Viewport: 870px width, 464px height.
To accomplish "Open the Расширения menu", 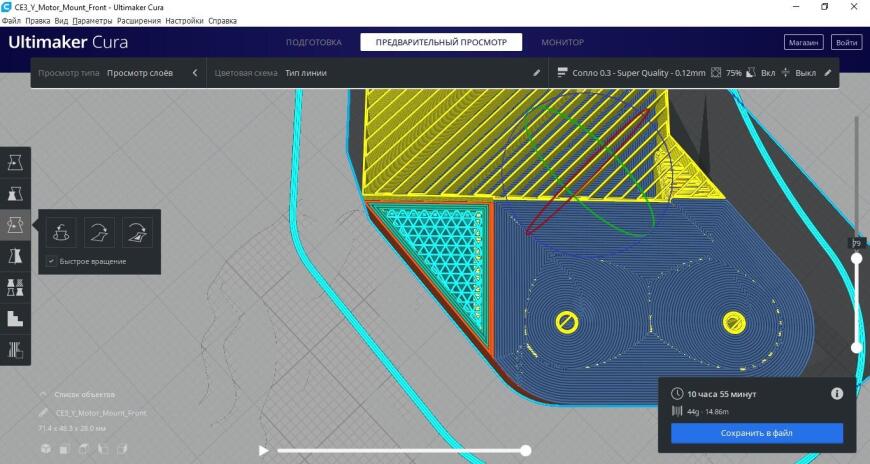I will [x=139, y=21].
